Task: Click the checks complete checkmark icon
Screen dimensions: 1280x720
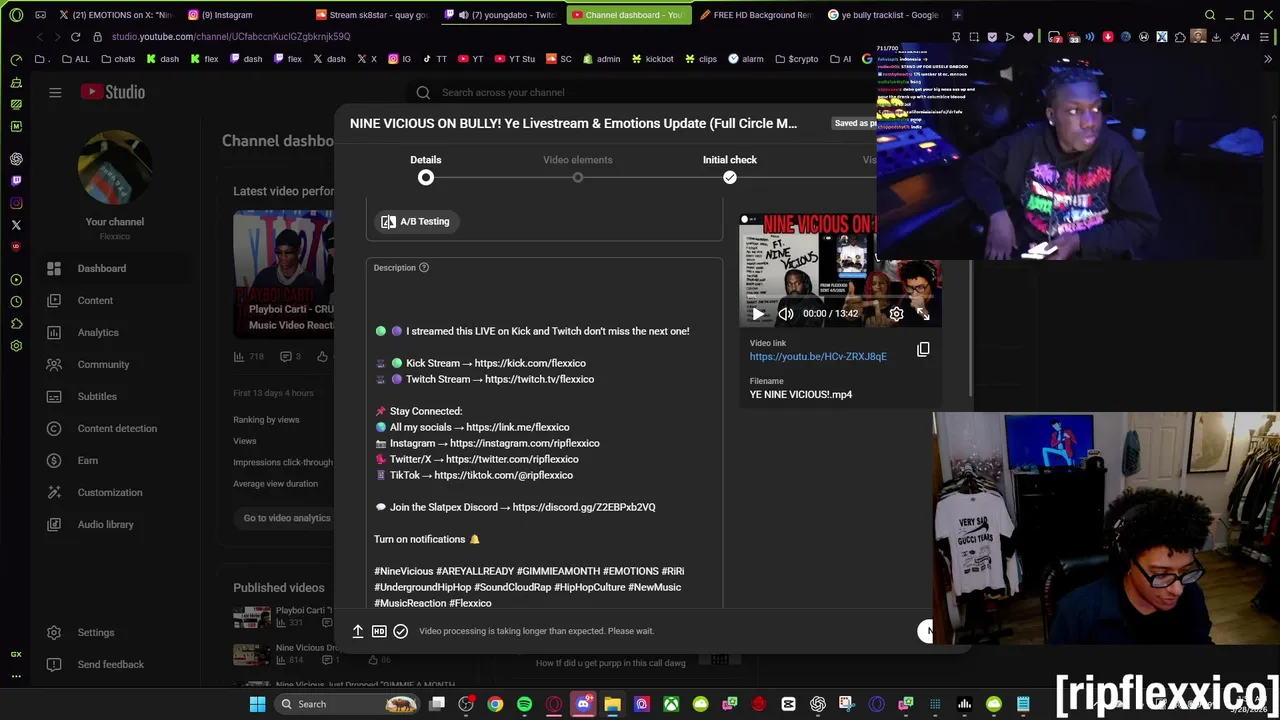Action: [x=400, y=631]
